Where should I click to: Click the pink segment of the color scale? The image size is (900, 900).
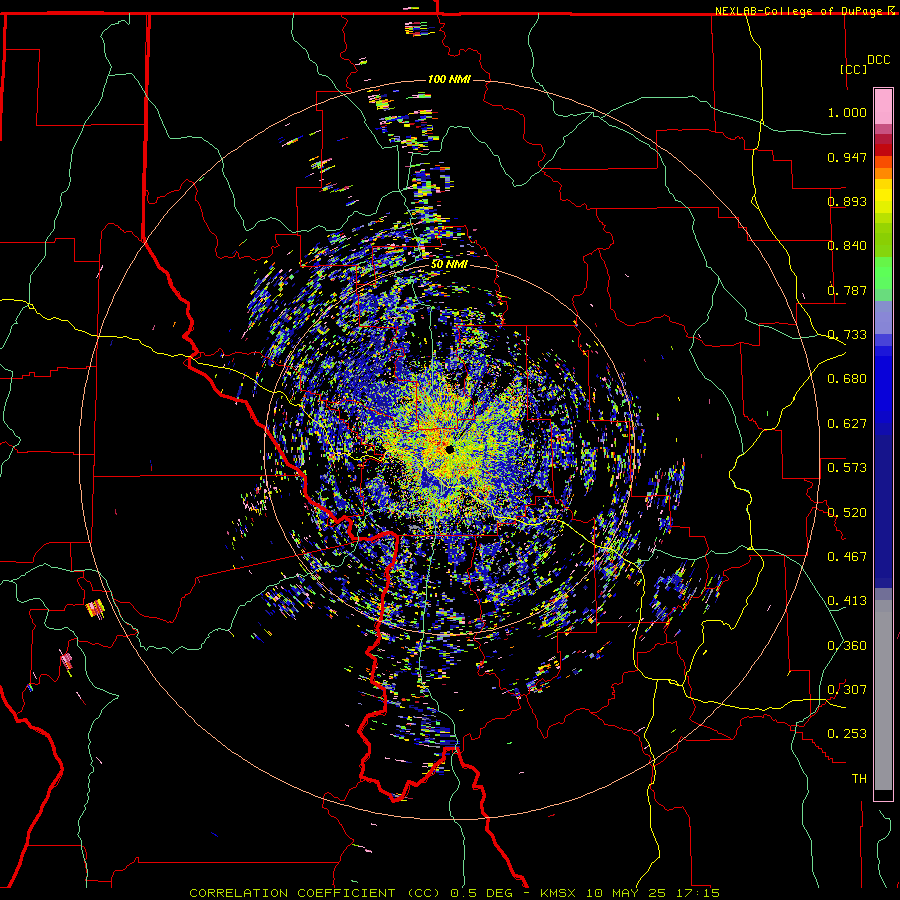point(883,106)
